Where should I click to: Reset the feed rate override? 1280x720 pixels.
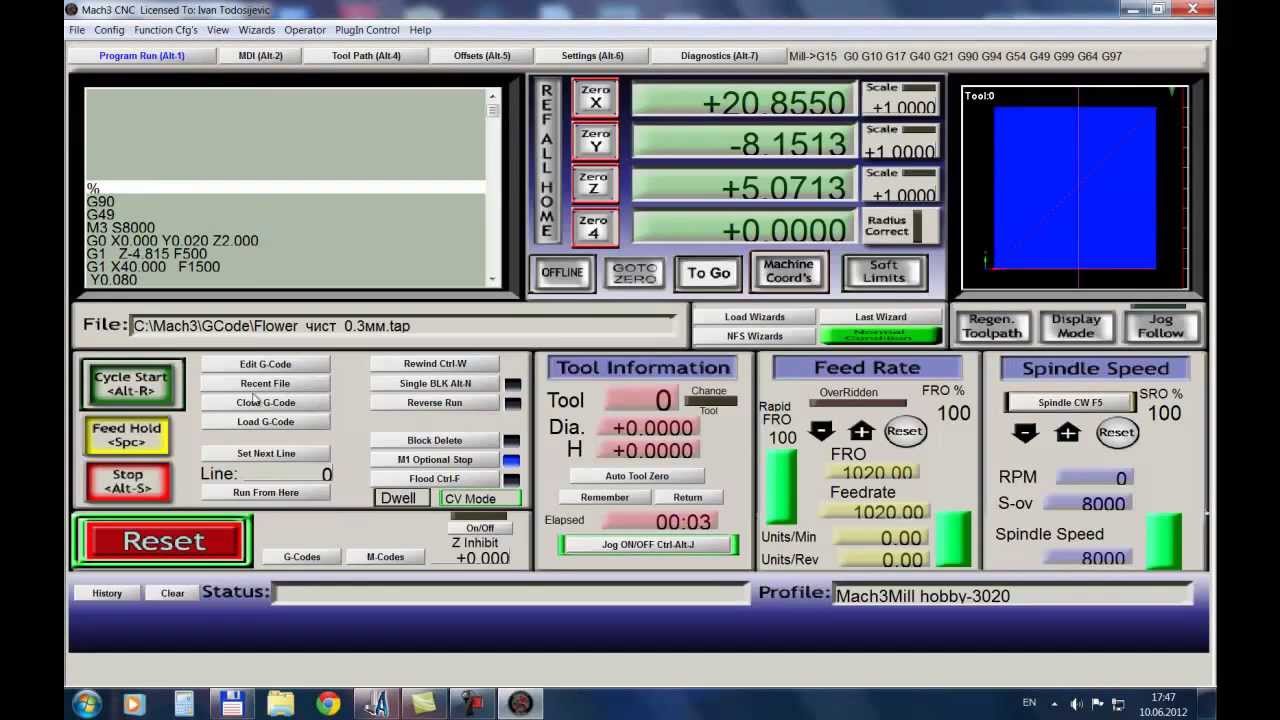click(x=904, y=431)
